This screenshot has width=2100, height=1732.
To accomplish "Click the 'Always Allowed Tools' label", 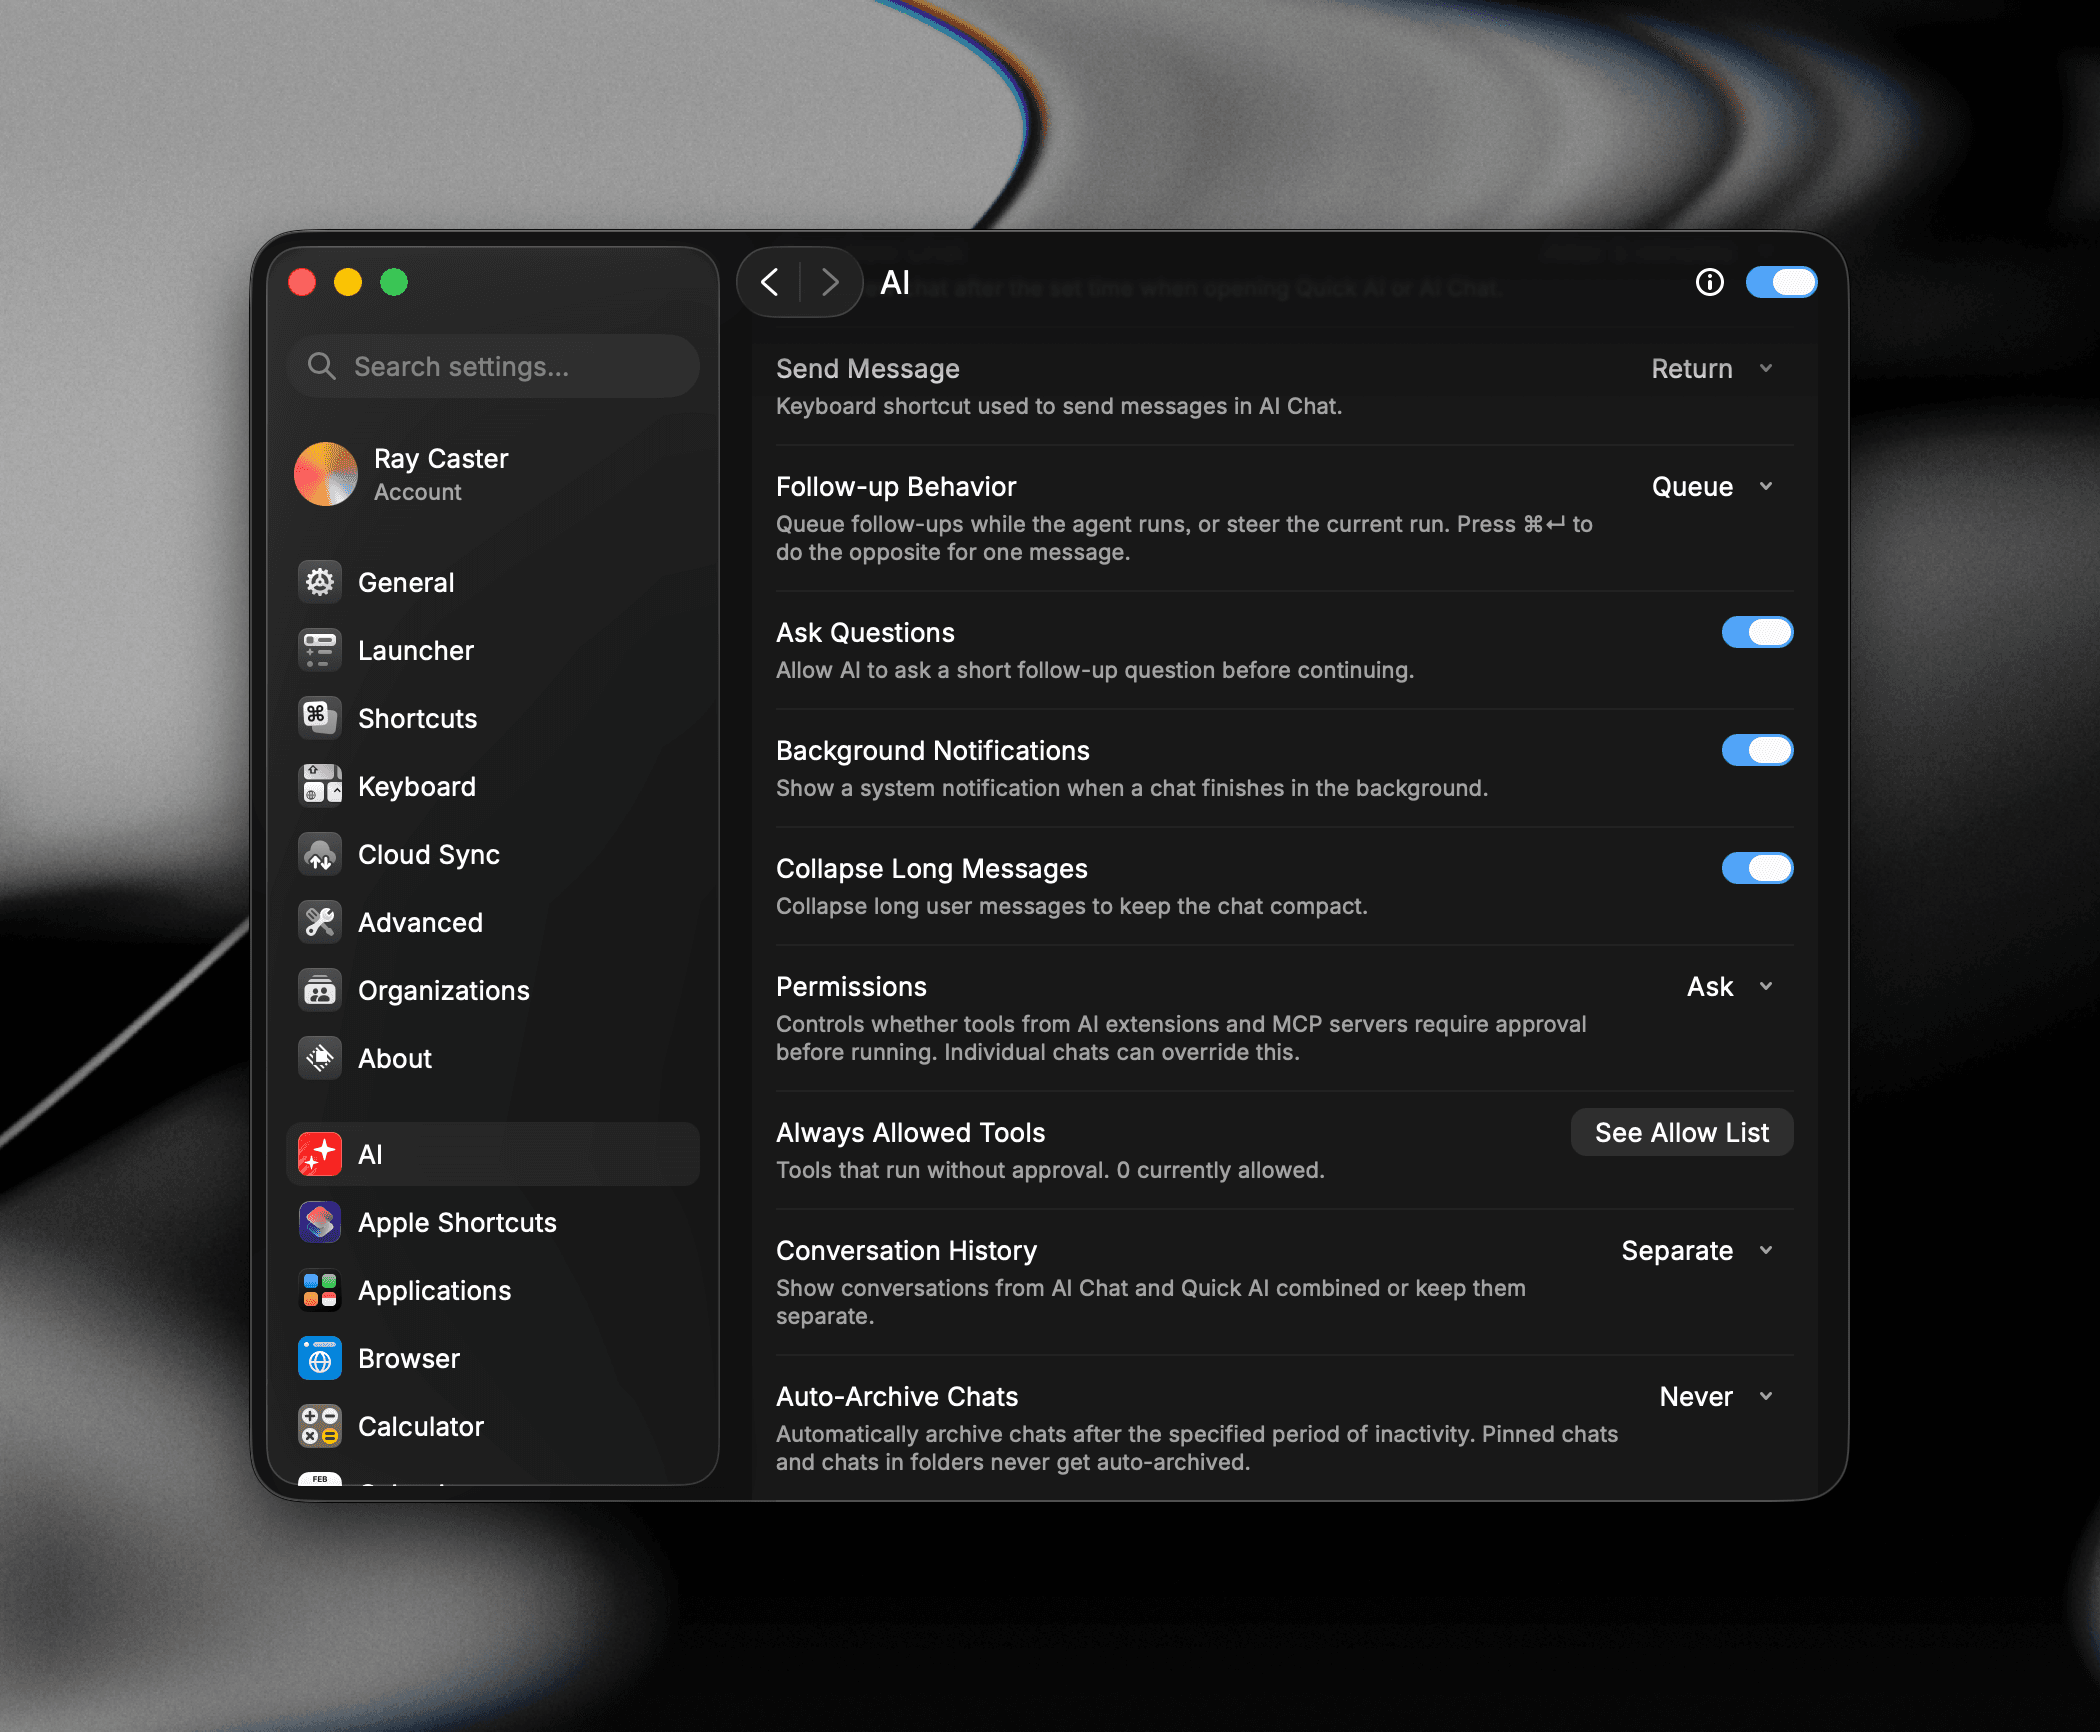I will point(910,1133).
